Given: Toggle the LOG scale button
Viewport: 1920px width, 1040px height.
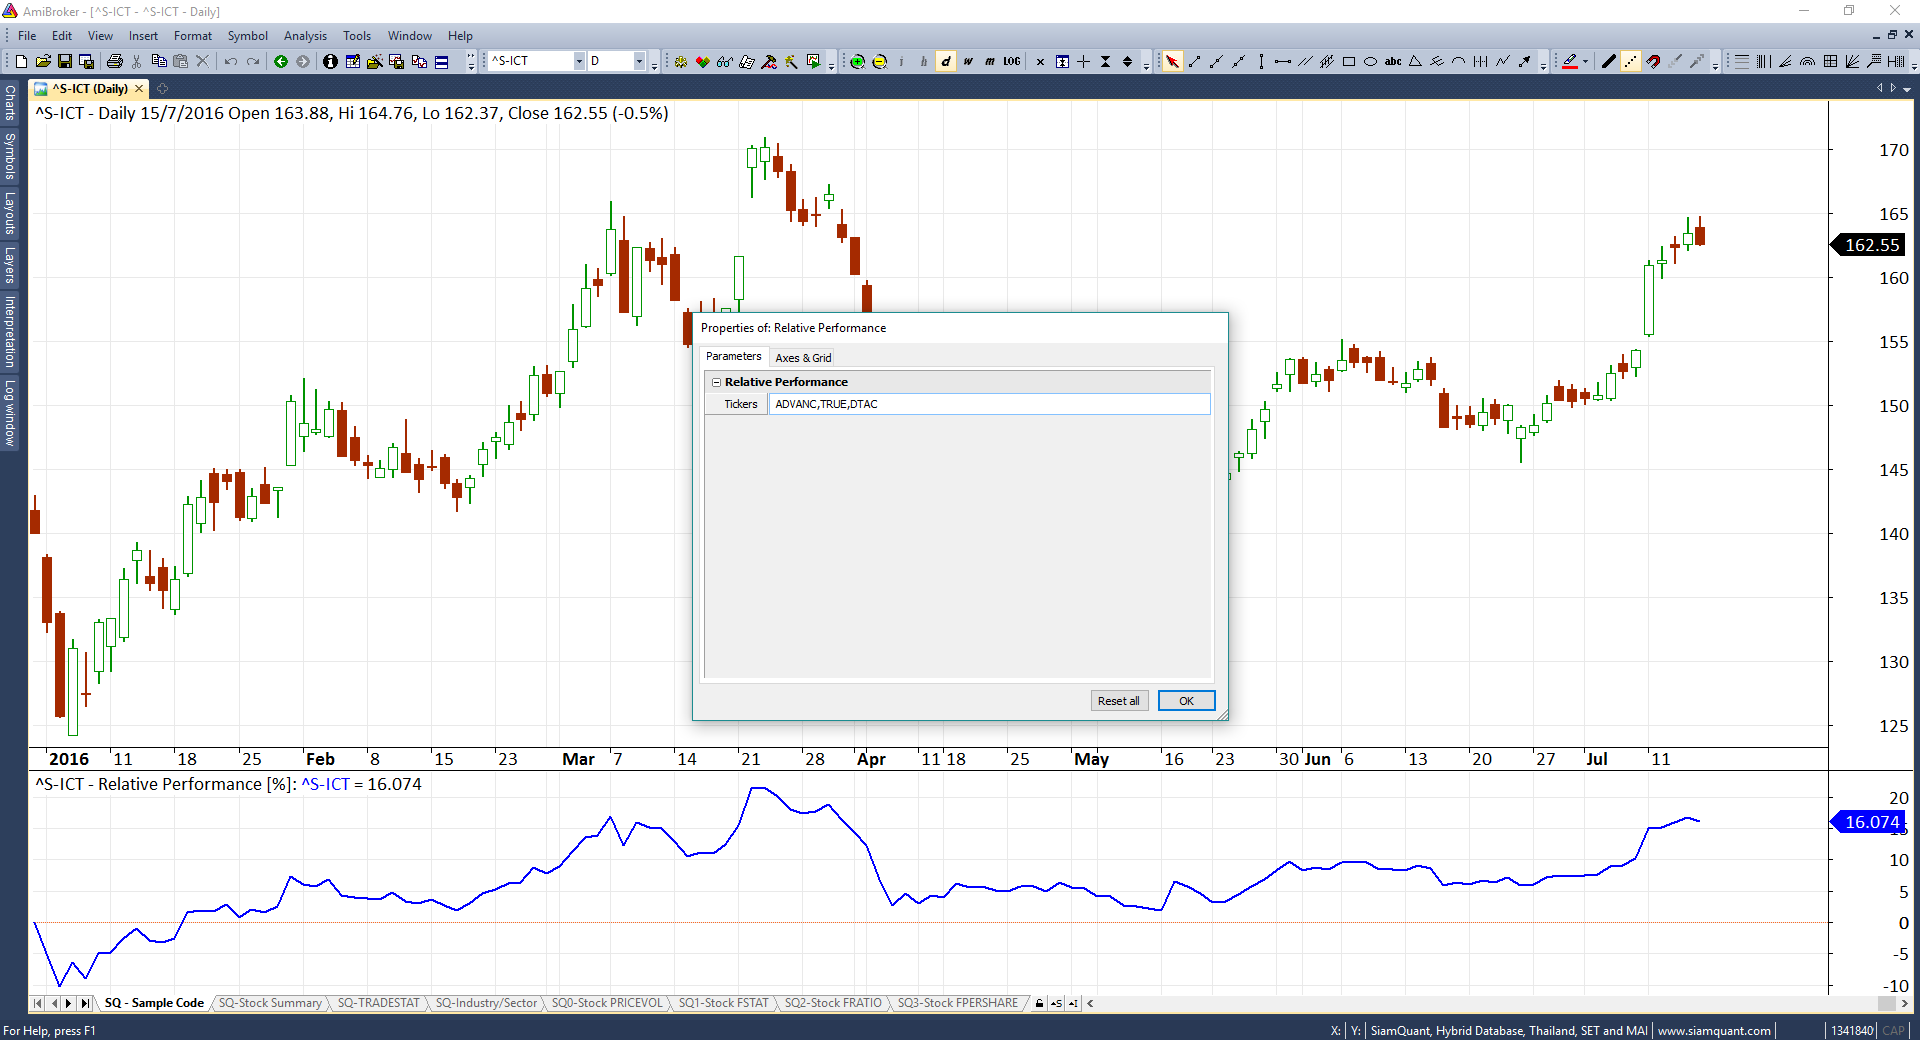Looking at the screenshot, I should pyautogui.click(x=1012, y=62).
